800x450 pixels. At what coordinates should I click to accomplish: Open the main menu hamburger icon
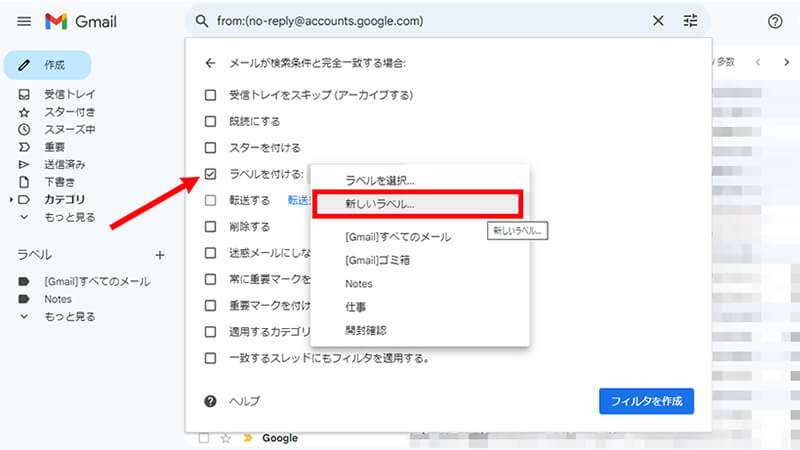(24, 21)
